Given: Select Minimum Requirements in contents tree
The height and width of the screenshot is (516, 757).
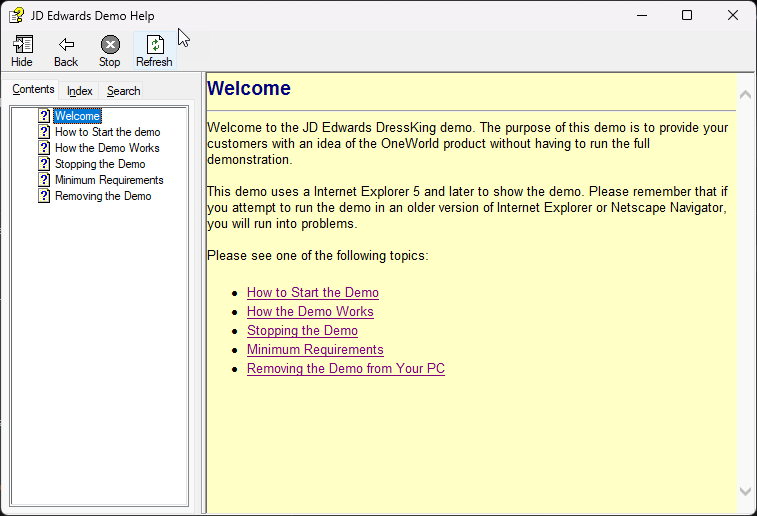Looking at the screenshot, I should 109,180.
